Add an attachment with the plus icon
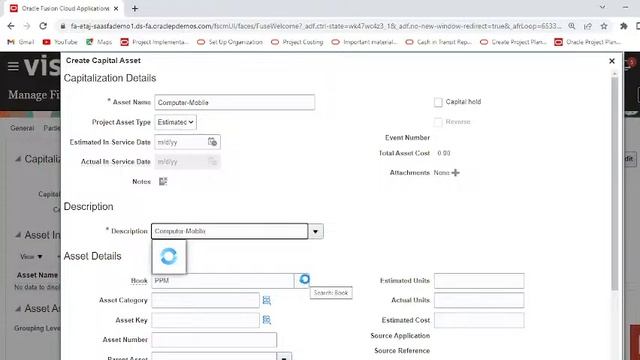 pyautogui.click(x=456, y=173)
